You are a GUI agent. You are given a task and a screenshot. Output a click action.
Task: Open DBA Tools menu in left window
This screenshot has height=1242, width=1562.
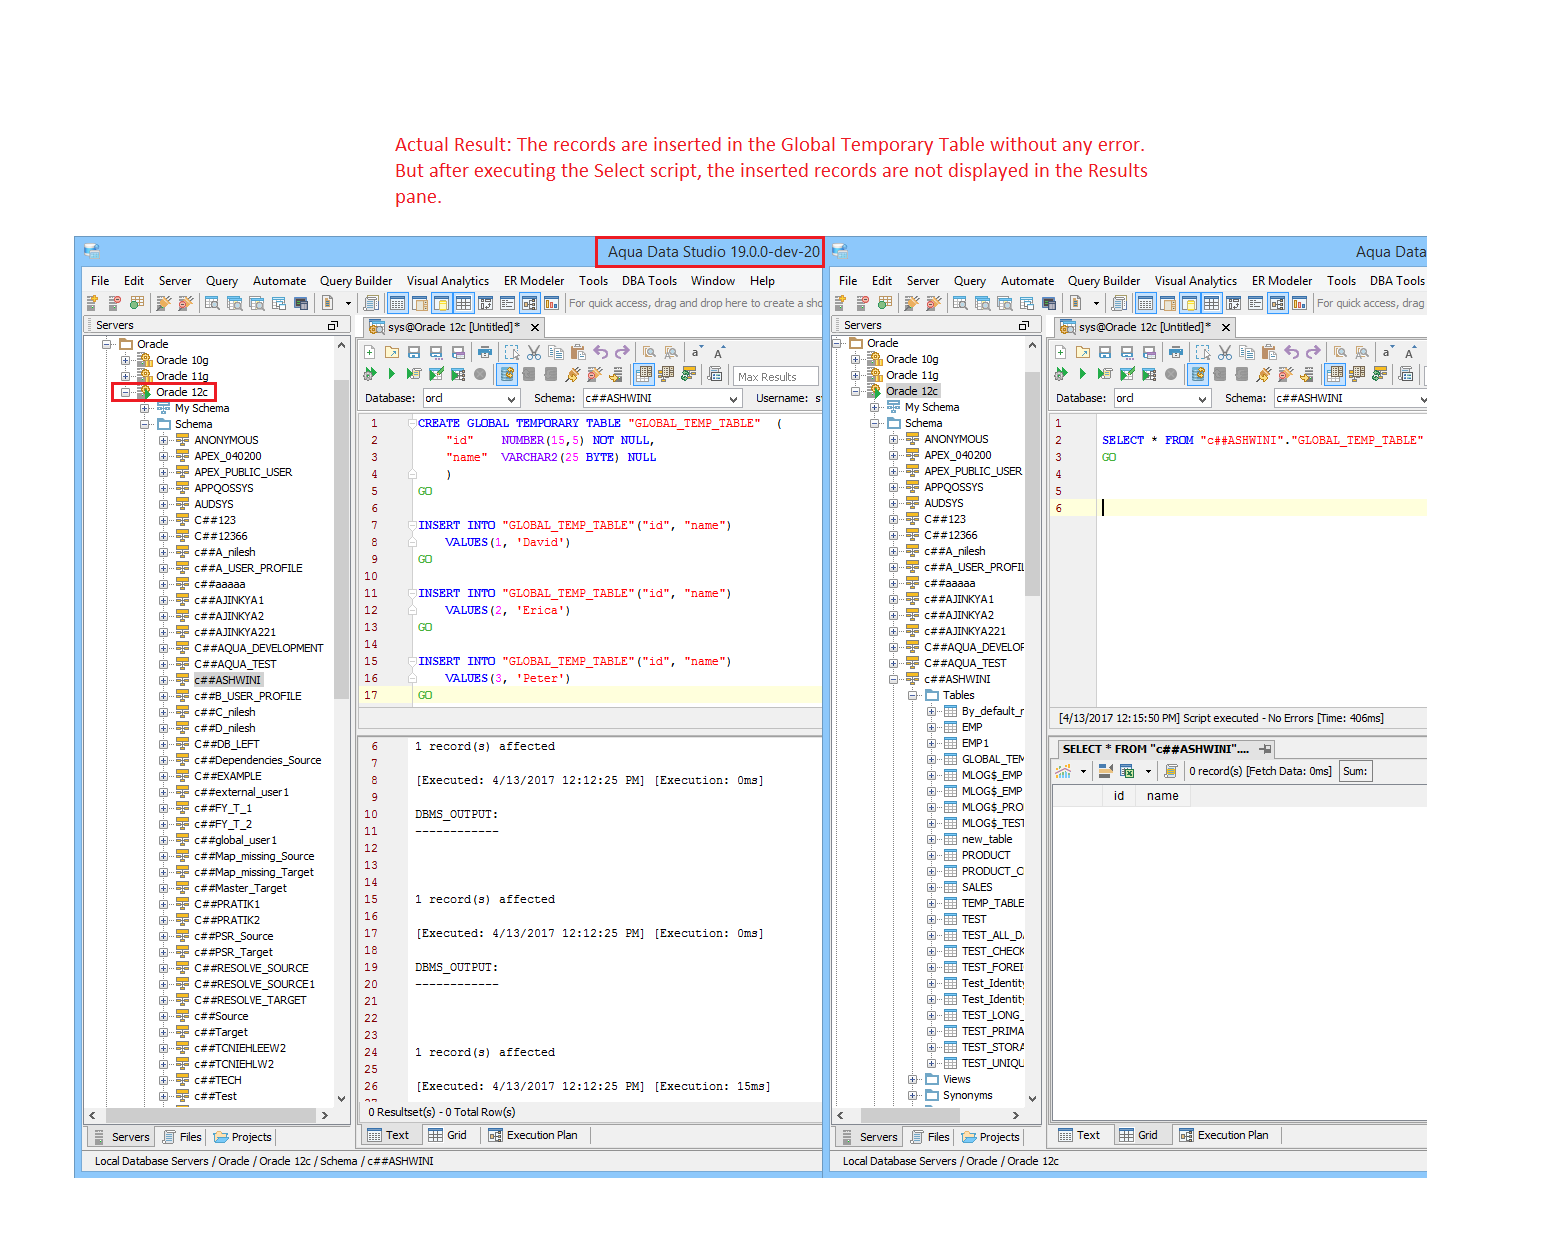click(649, 281)
